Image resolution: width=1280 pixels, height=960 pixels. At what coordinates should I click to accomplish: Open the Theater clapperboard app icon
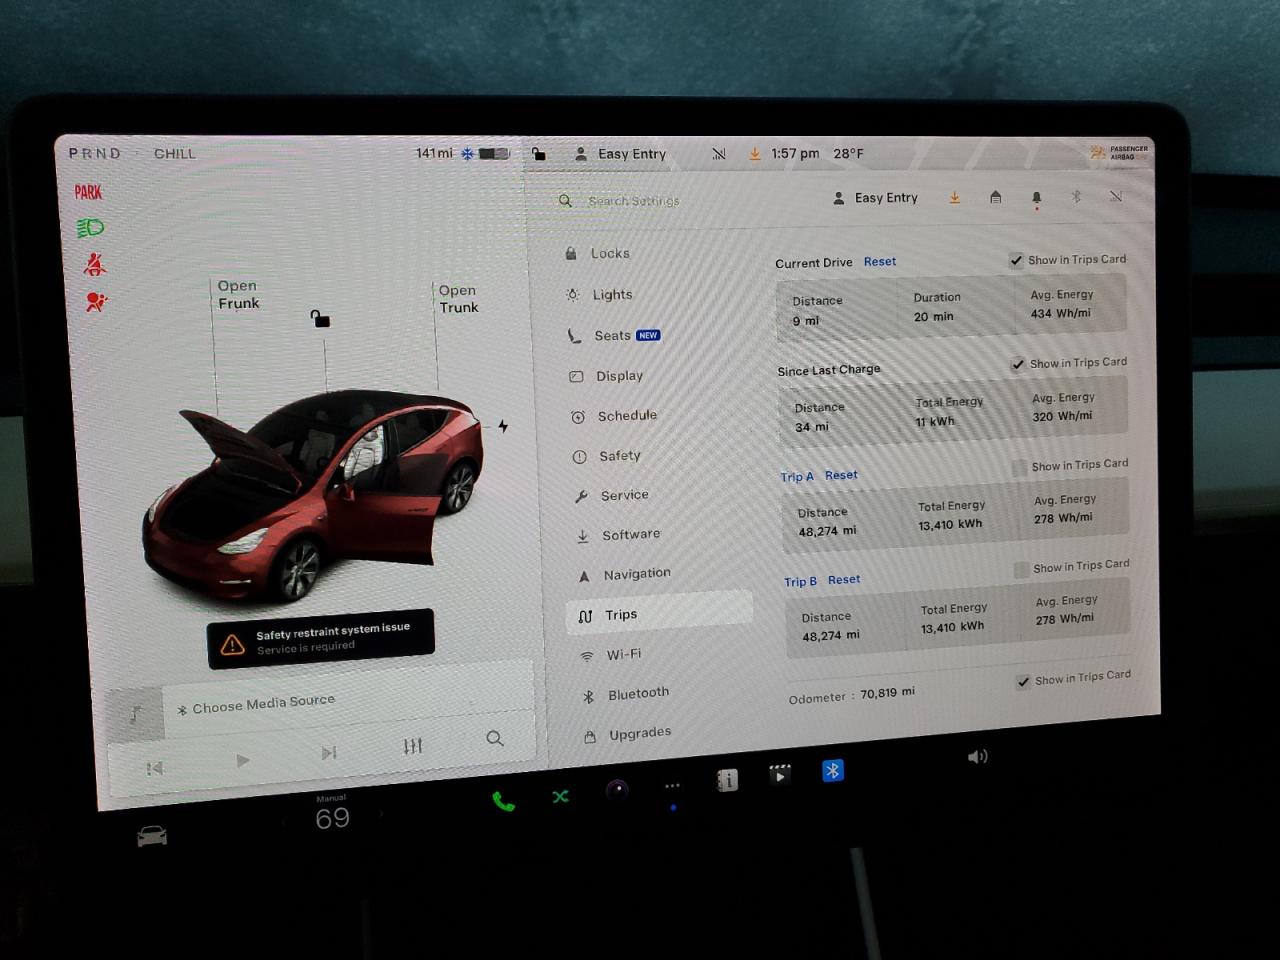[x=779, y=774]
